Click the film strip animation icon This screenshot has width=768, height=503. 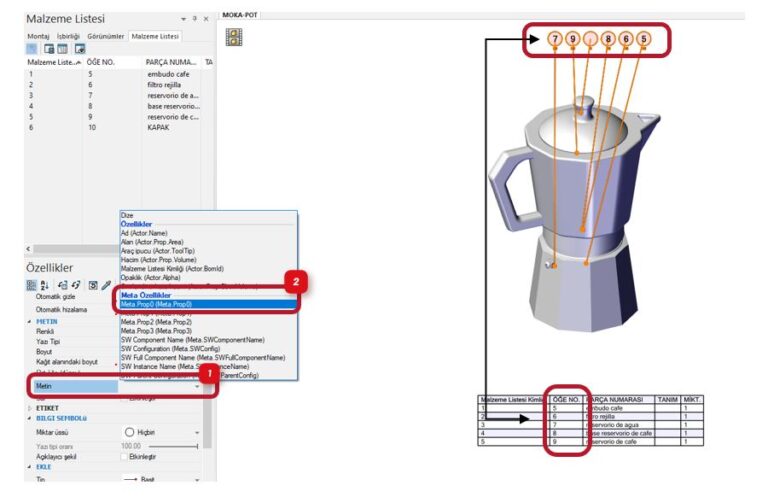tap(234, 38)
